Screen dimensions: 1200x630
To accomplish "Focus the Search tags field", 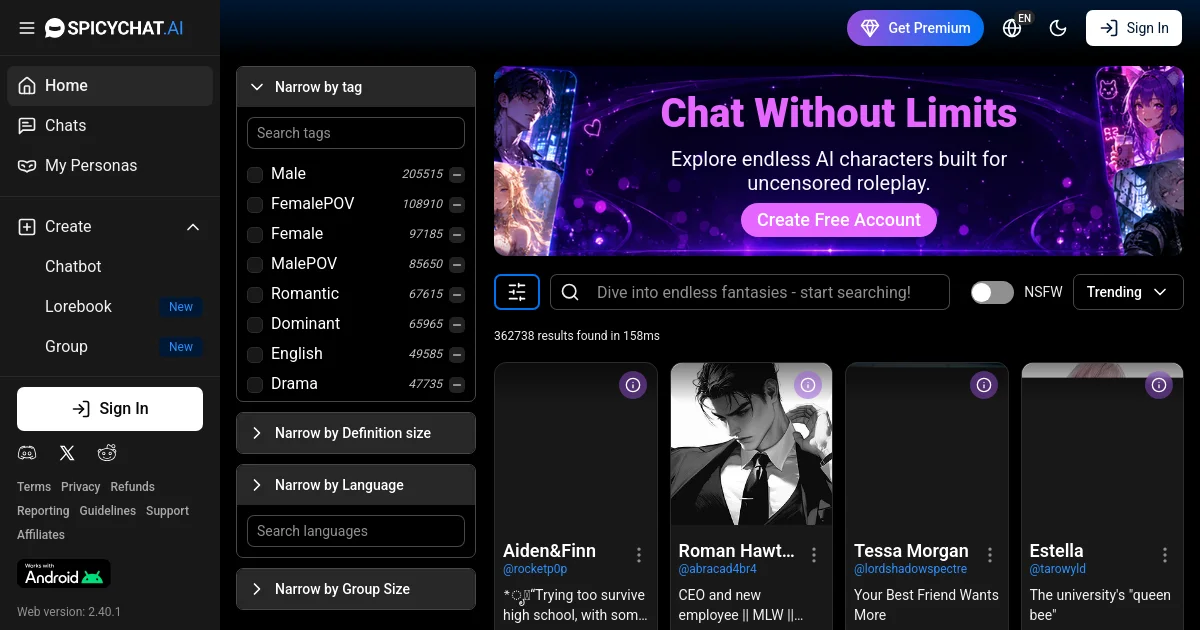I will pos(356,133).
